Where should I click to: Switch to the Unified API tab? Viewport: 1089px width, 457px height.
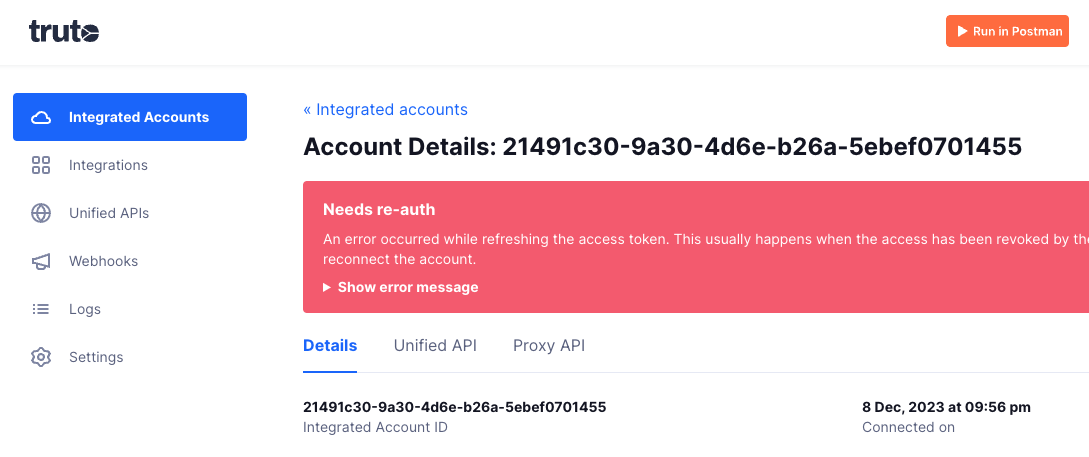(x=435, y=346)
